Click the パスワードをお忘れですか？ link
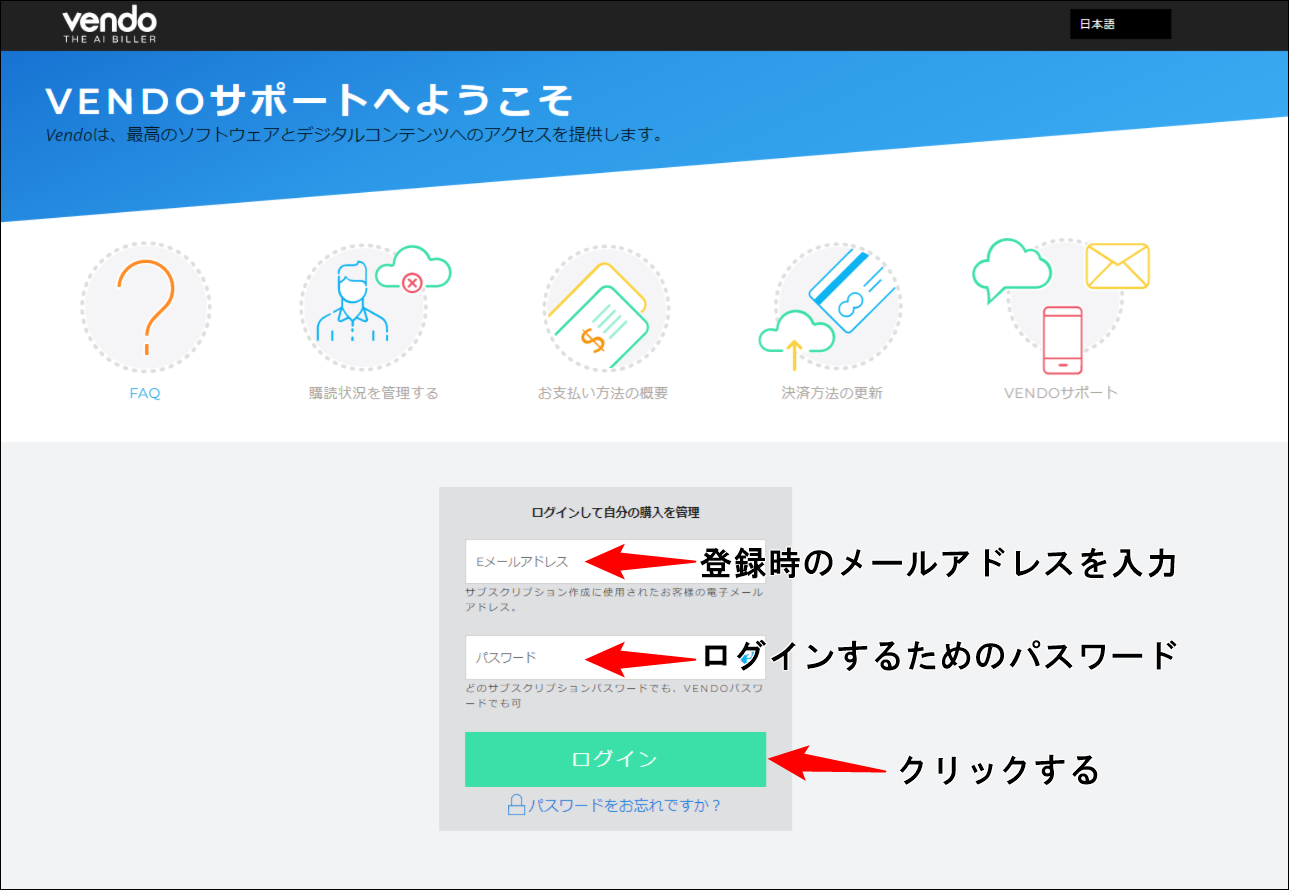Screen dimensions: 1289x890 615,805
